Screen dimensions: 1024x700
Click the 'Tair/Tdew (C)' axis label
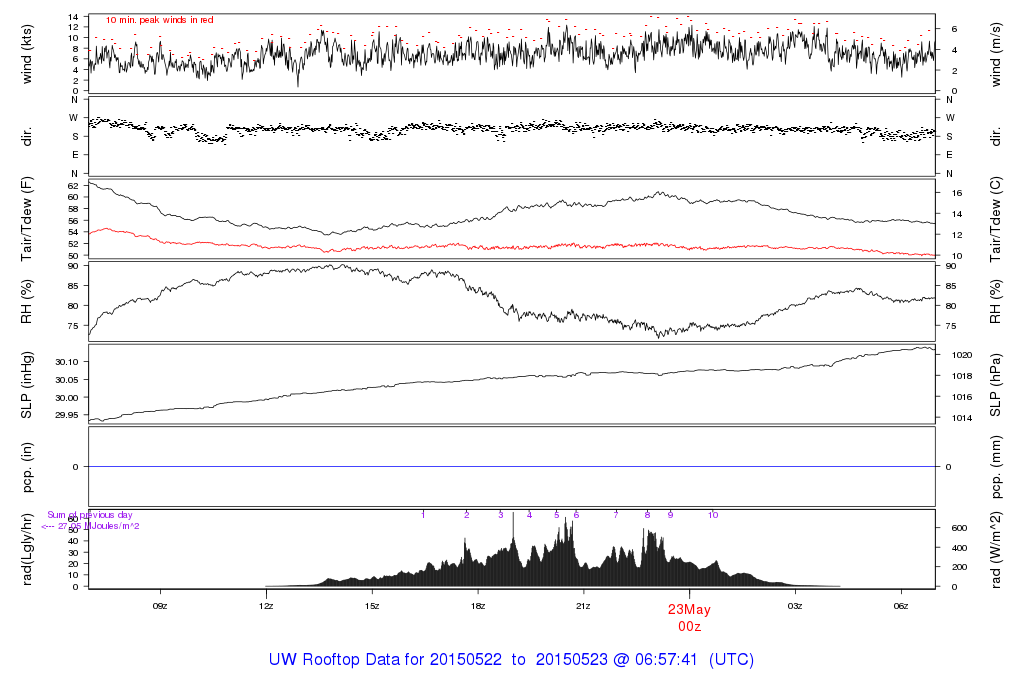coord(995,219)
